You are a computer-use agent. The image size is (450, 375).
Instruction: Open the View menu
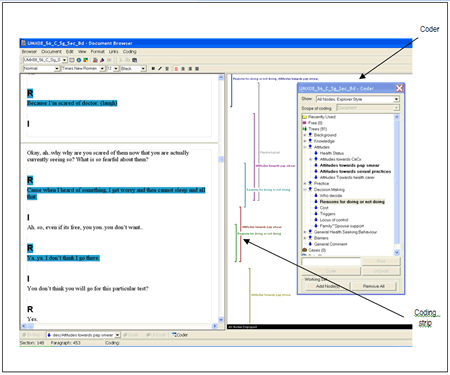pos(82,52)
